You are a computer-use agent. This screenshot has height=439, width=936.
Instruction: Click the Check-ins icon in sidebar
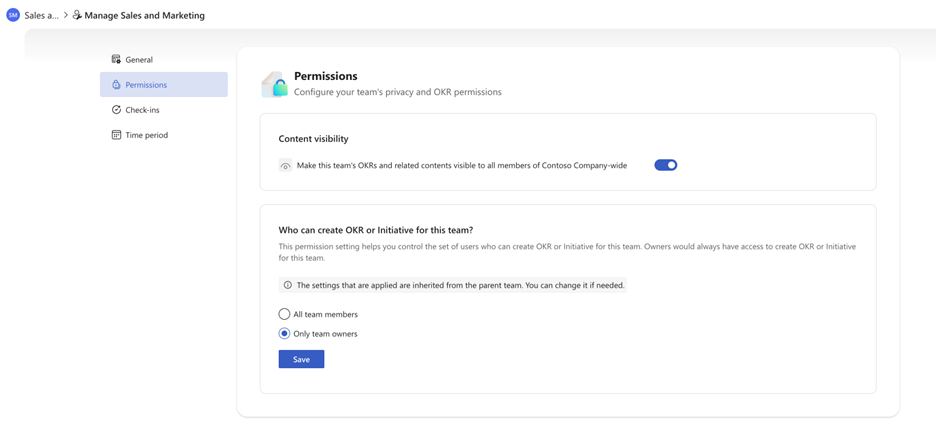[116, 110]
